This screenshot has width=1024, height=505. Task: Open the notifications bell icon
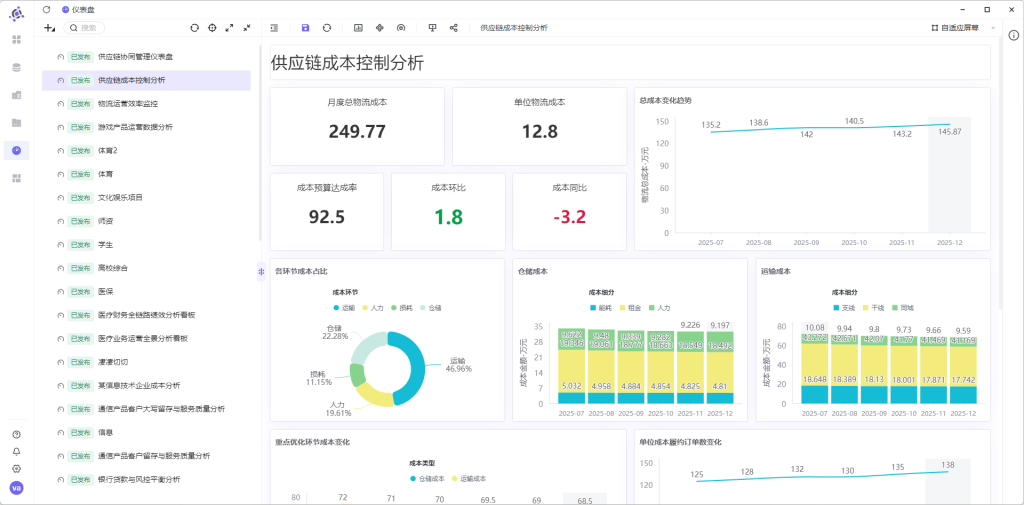pos(16,451)
